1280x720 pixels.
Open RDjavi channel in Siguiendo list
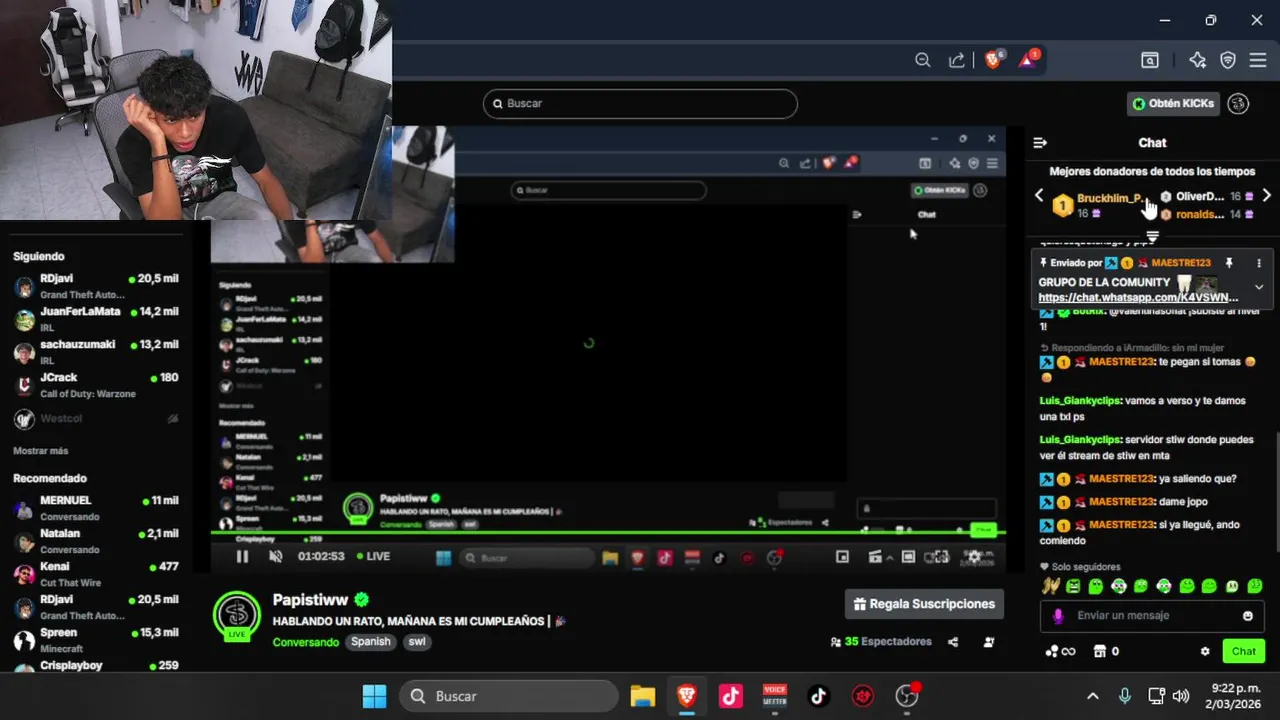tap(96, 286)
